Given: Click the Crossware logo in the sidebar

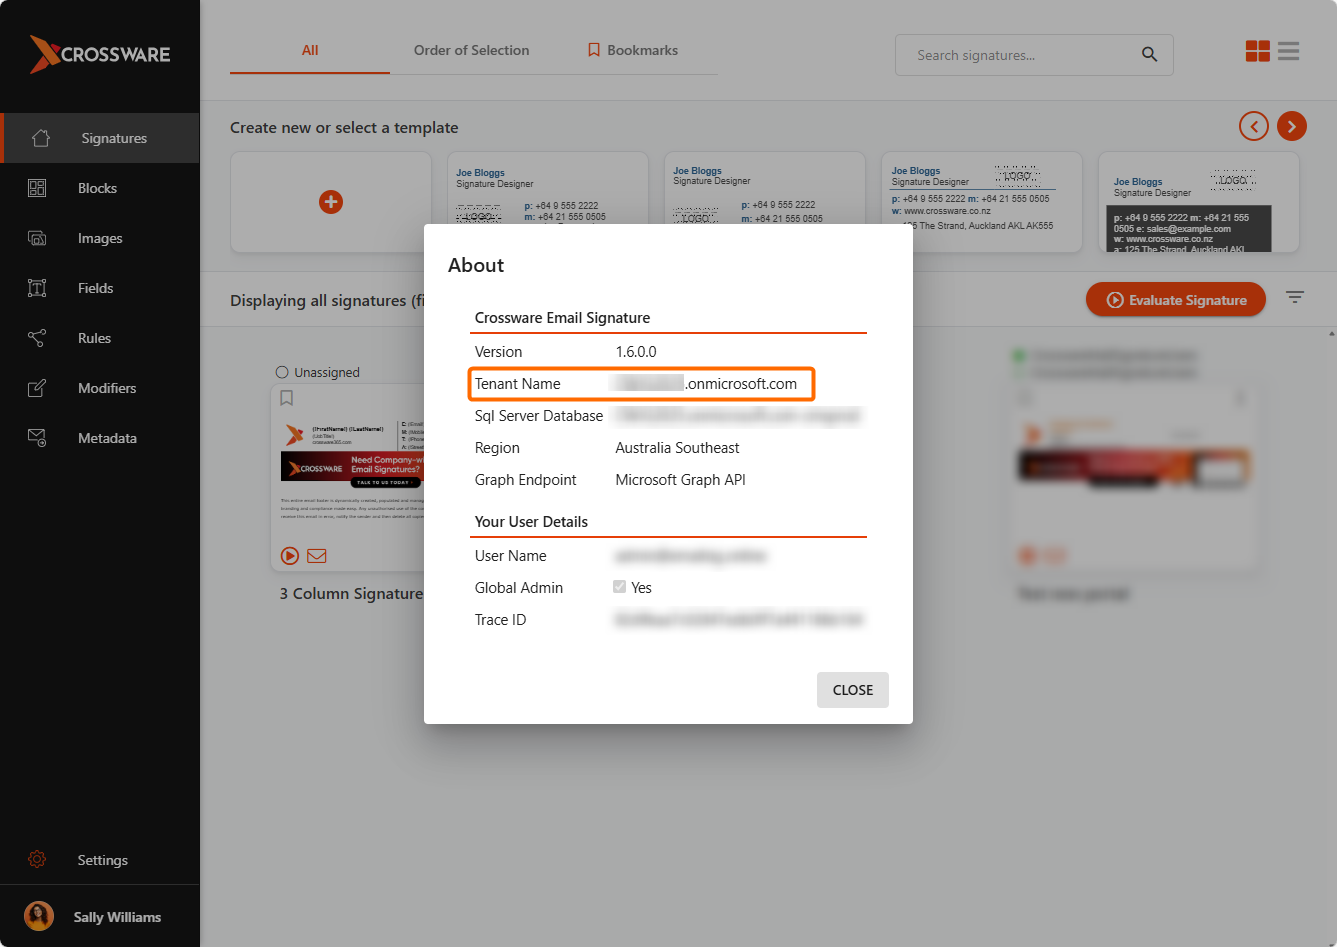Looking at the screenshot, I should point(100,54).
